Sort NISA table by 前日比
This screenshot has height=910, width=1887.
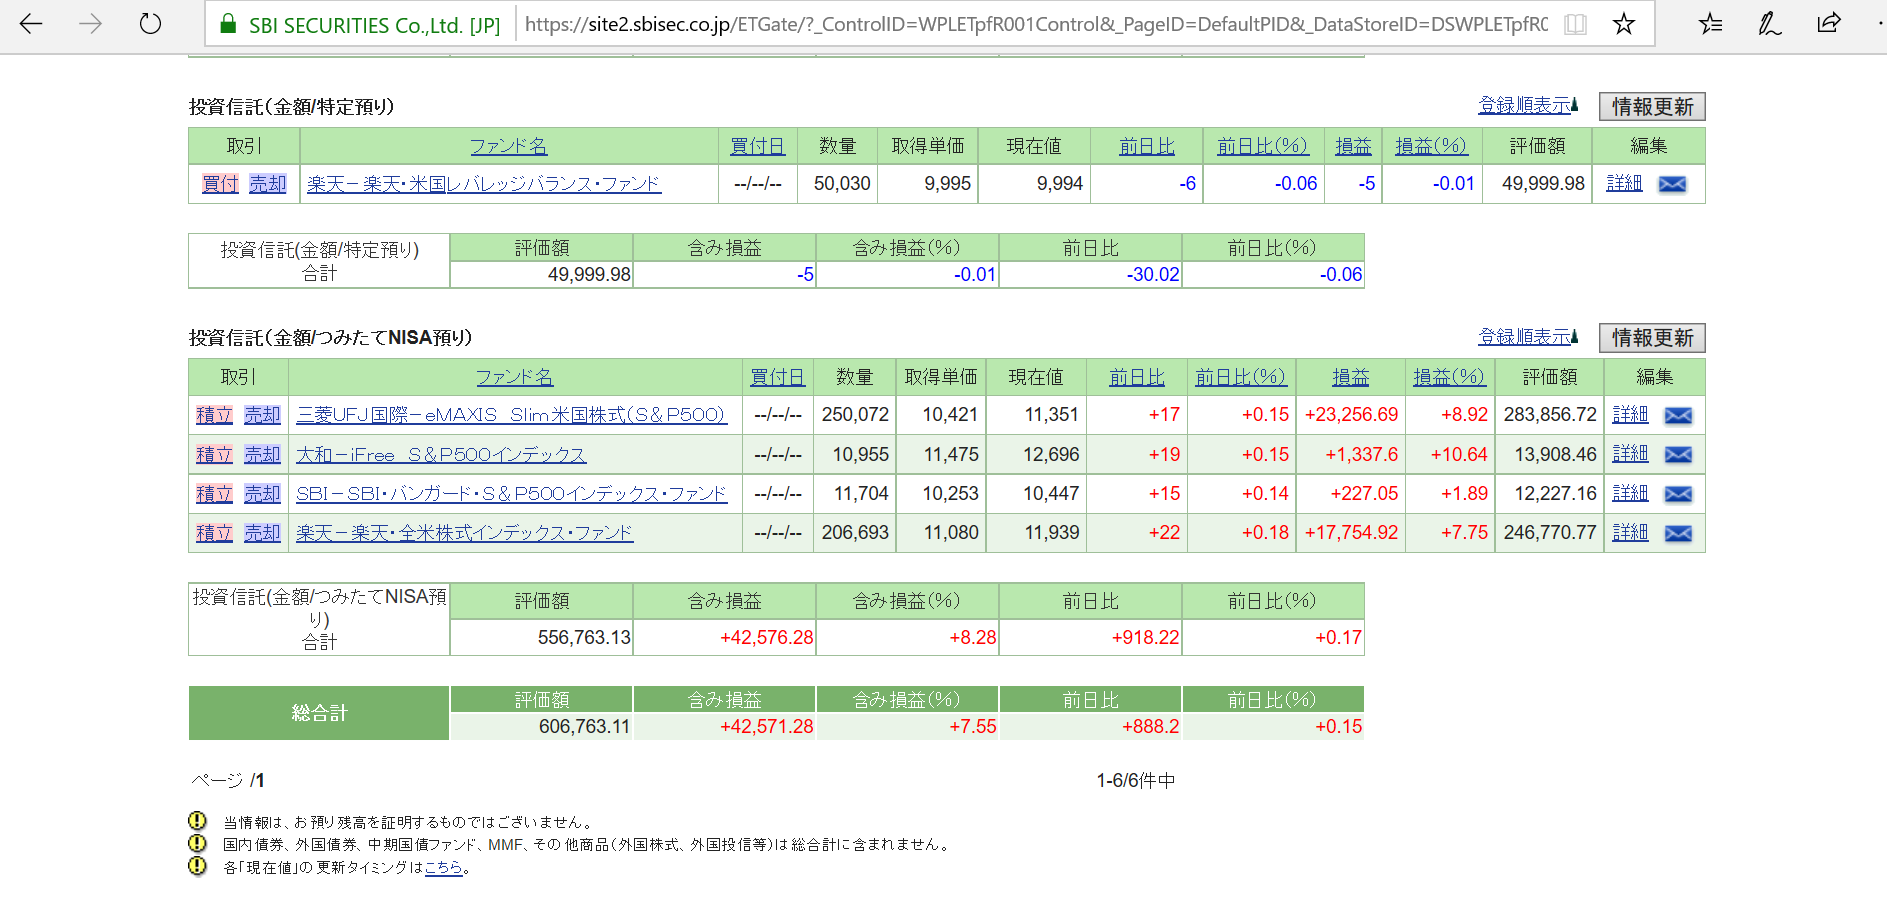point(1136,377)
